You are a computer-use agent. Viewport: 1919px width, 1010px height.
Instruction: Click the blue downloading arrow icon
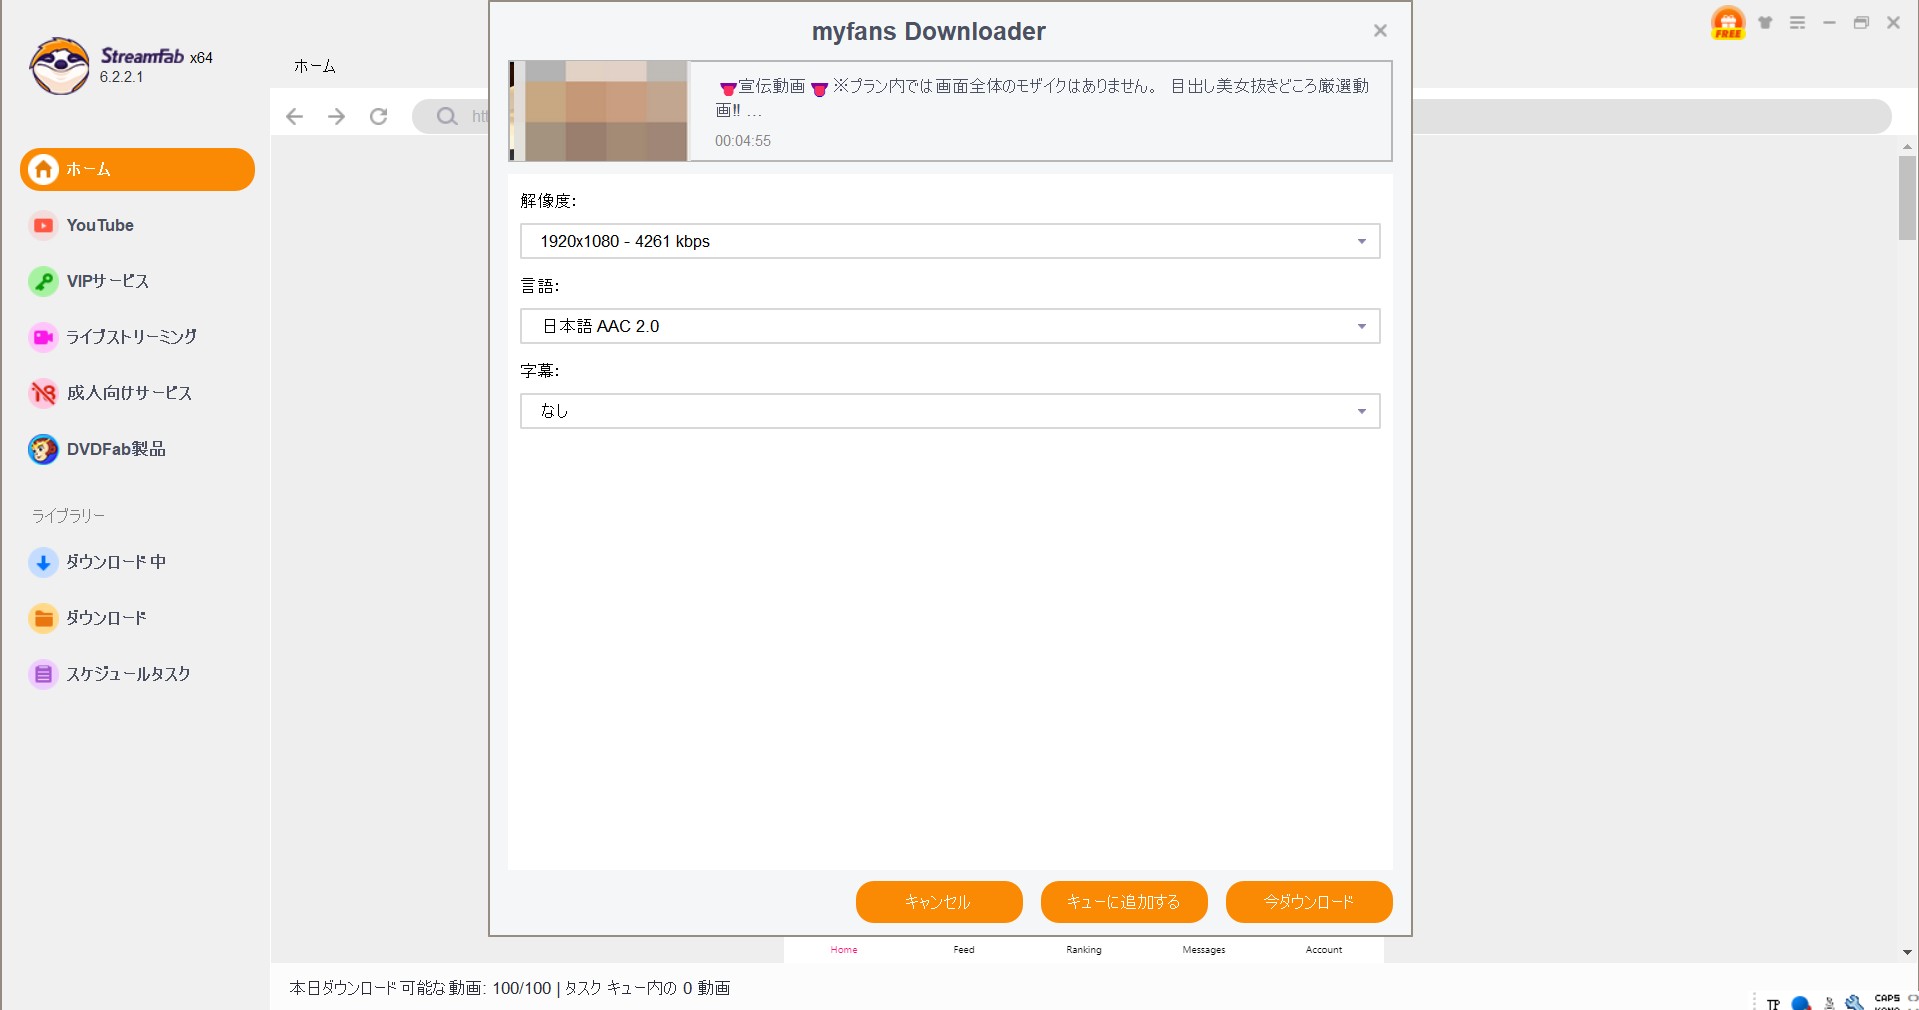tap(43, 562)
